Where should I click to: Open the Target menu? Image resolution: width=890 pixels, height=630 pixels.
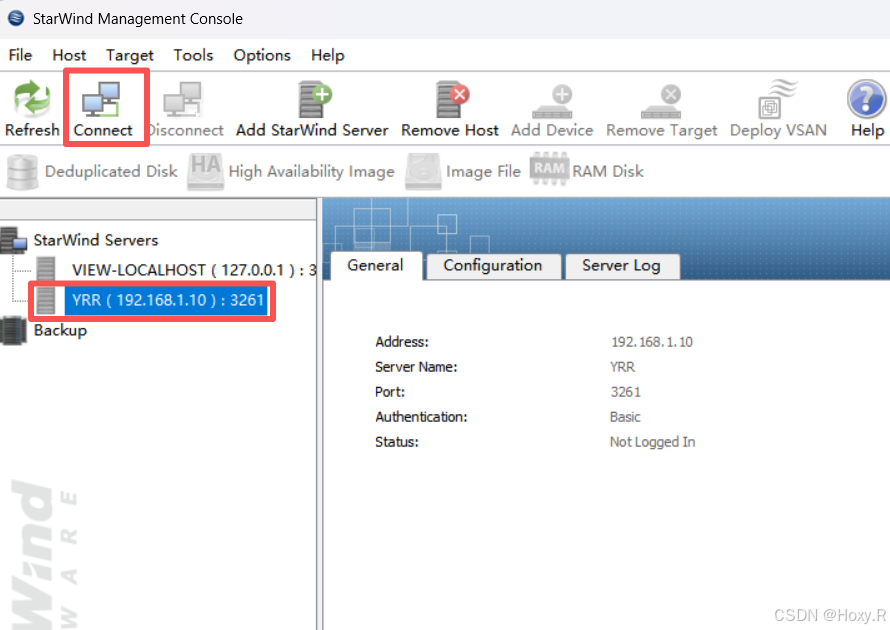coord(129,55)
